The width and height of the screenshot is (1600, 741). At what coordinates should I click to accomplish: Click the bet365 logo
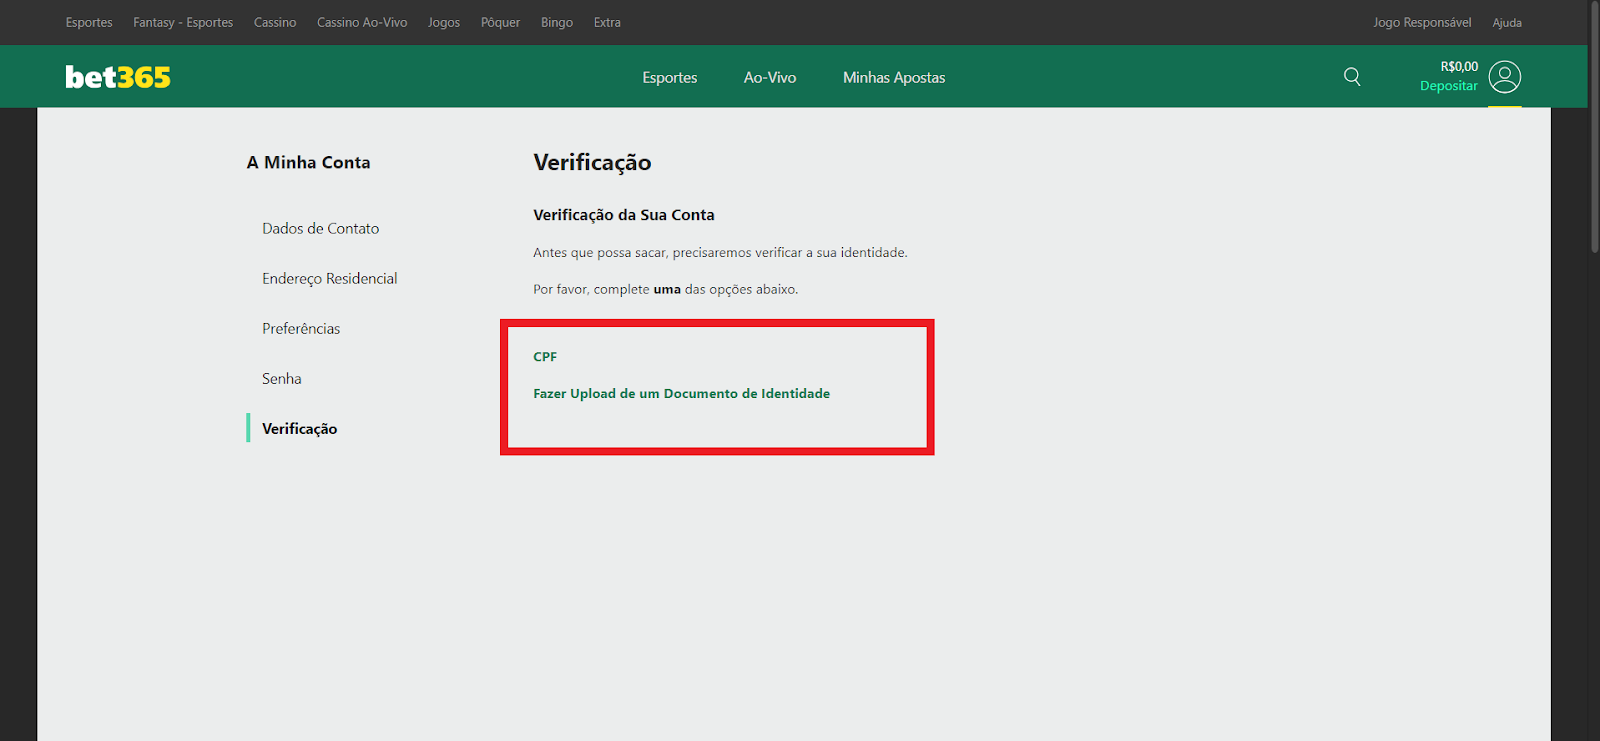(118, 77)
